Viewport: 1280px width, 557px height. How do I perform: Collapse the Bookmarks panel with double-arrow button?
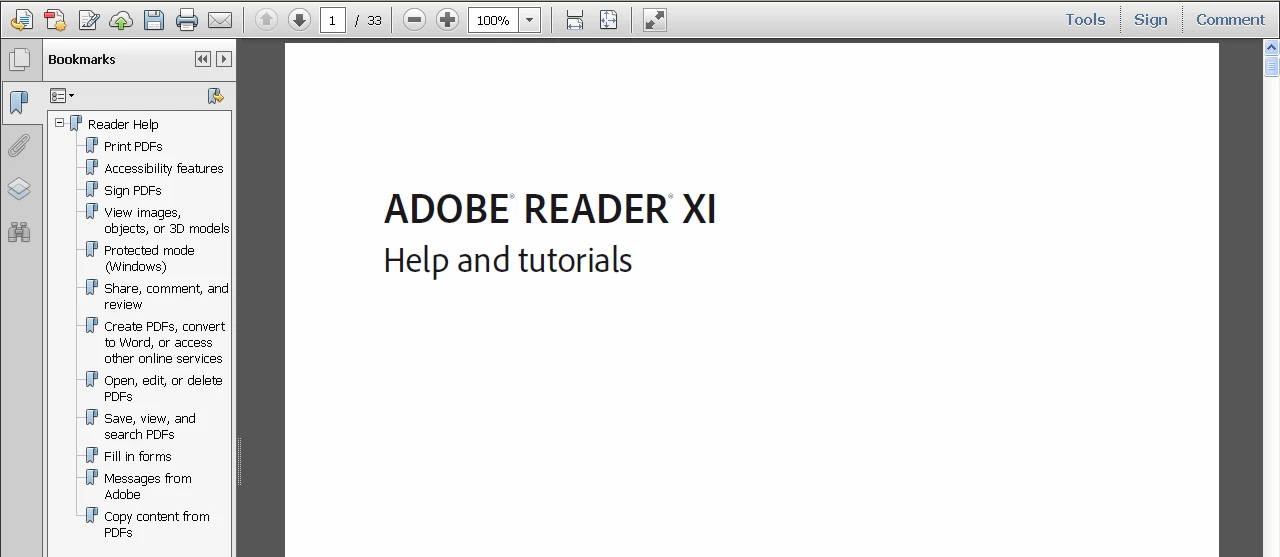tap(203, 59)
